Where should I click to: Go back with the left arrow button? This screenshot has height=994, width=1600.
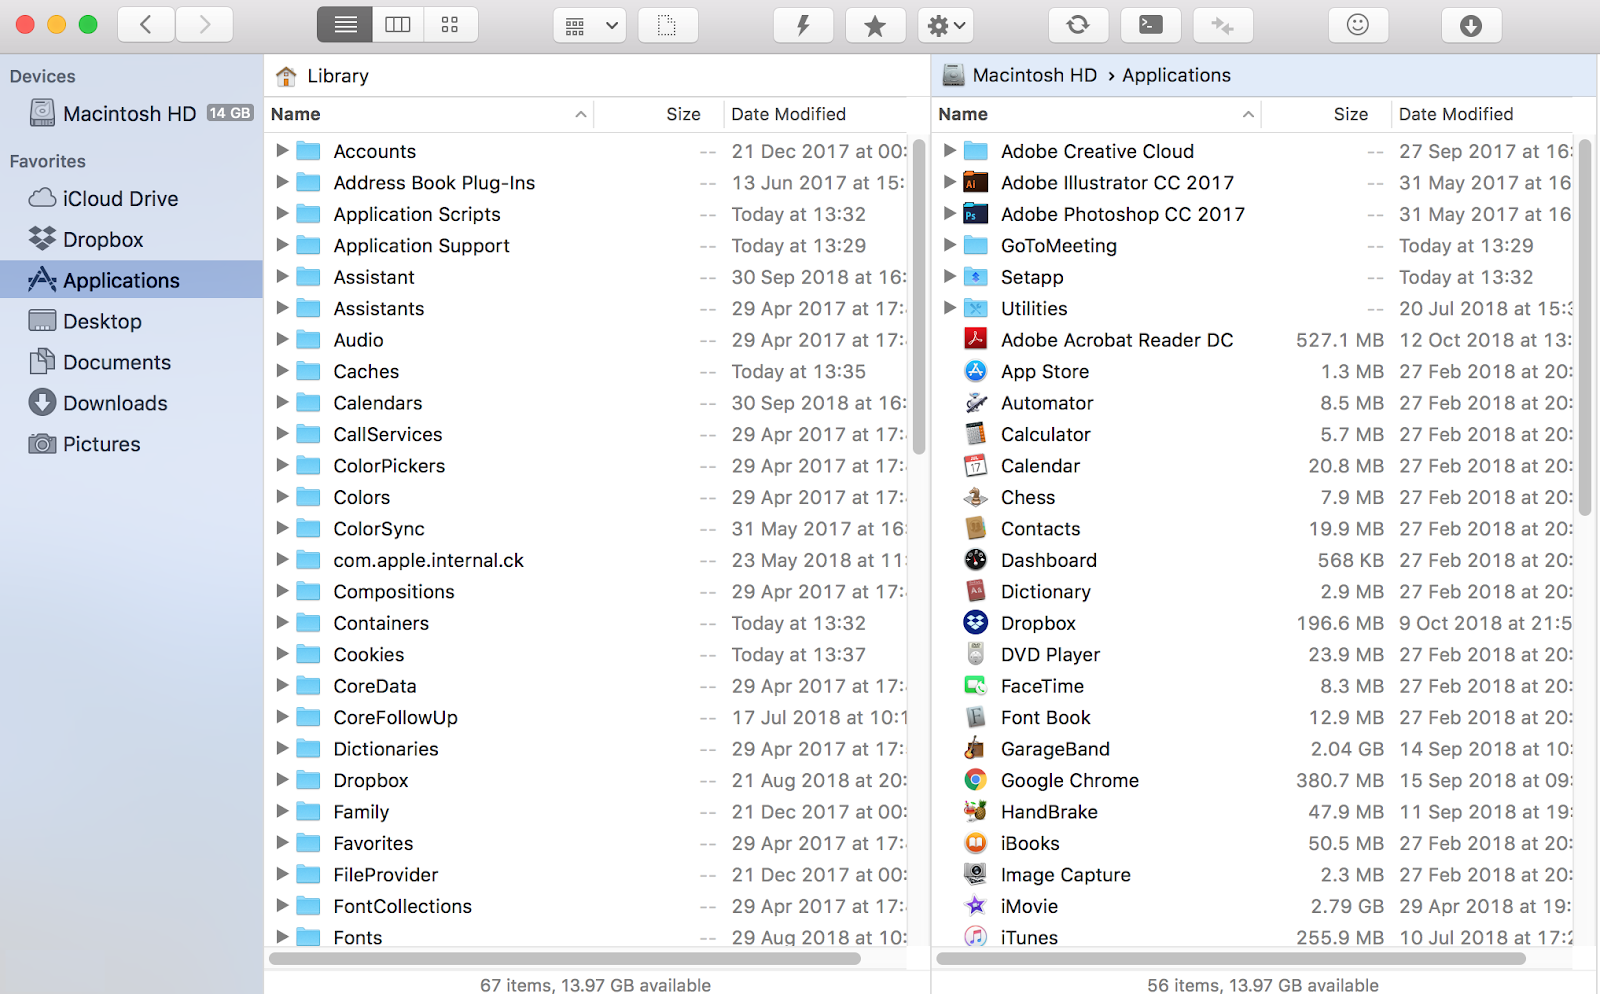point(146,25)
